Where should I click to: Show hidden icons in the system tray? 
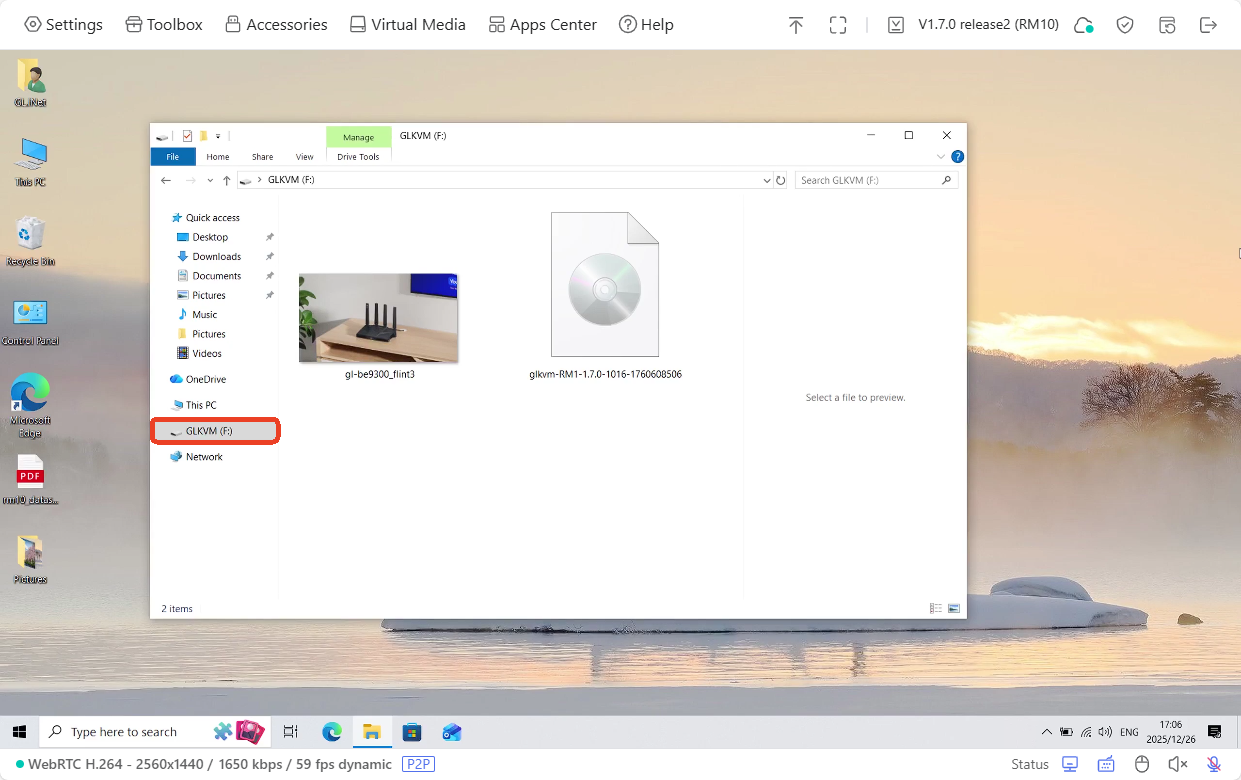pyautogui.click(x=1046, y=731)
